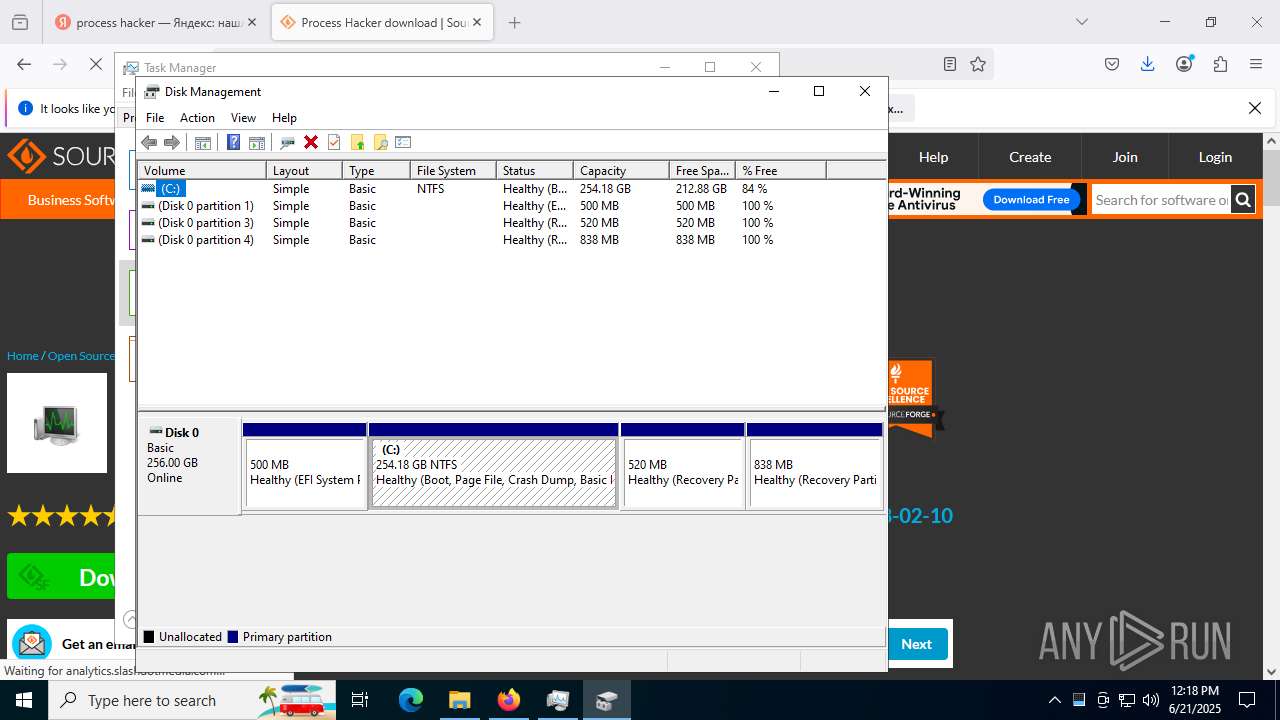Viewport: 1280px width, 720px height.
Task: Click the Primary partition legend swatch
Action: pyautogui.click(x=233, y=637)
